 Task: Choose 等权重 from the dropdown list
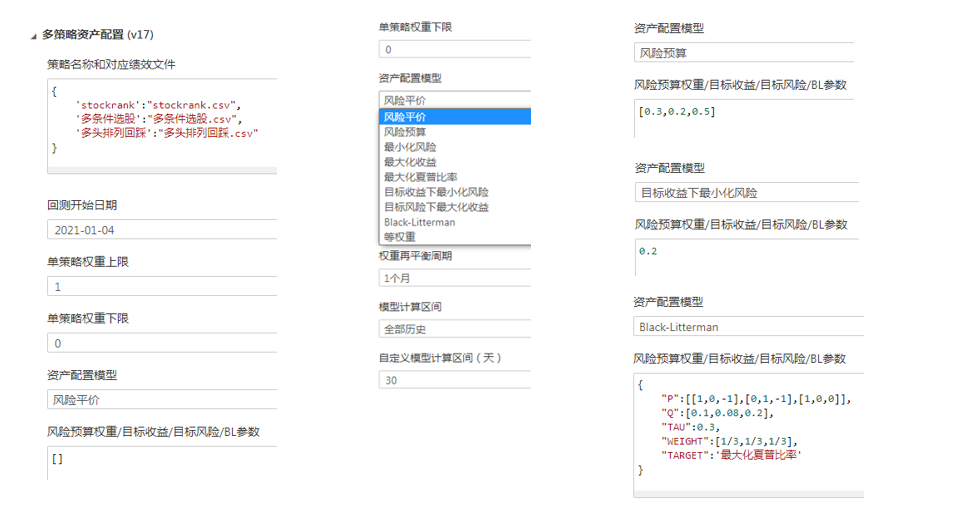click(x=455, y=236)
